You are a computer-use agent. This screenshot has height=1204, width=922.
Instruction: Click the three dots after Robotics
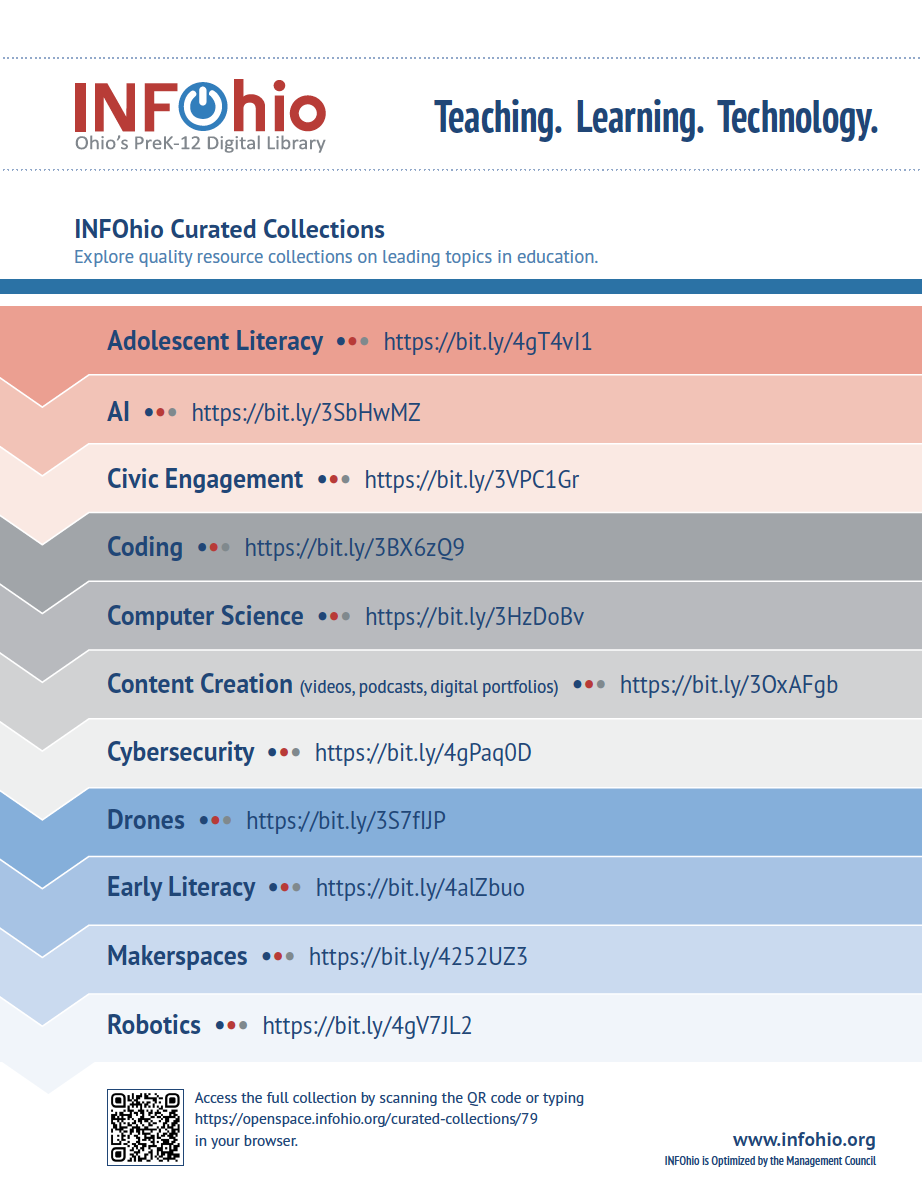tap(232, 1026)
